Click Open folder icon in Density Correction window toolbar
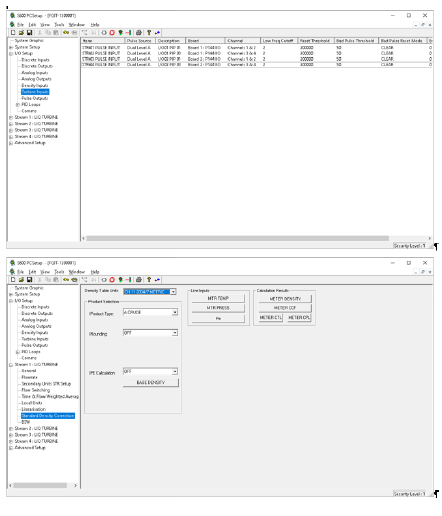 [x=21, y=280]
